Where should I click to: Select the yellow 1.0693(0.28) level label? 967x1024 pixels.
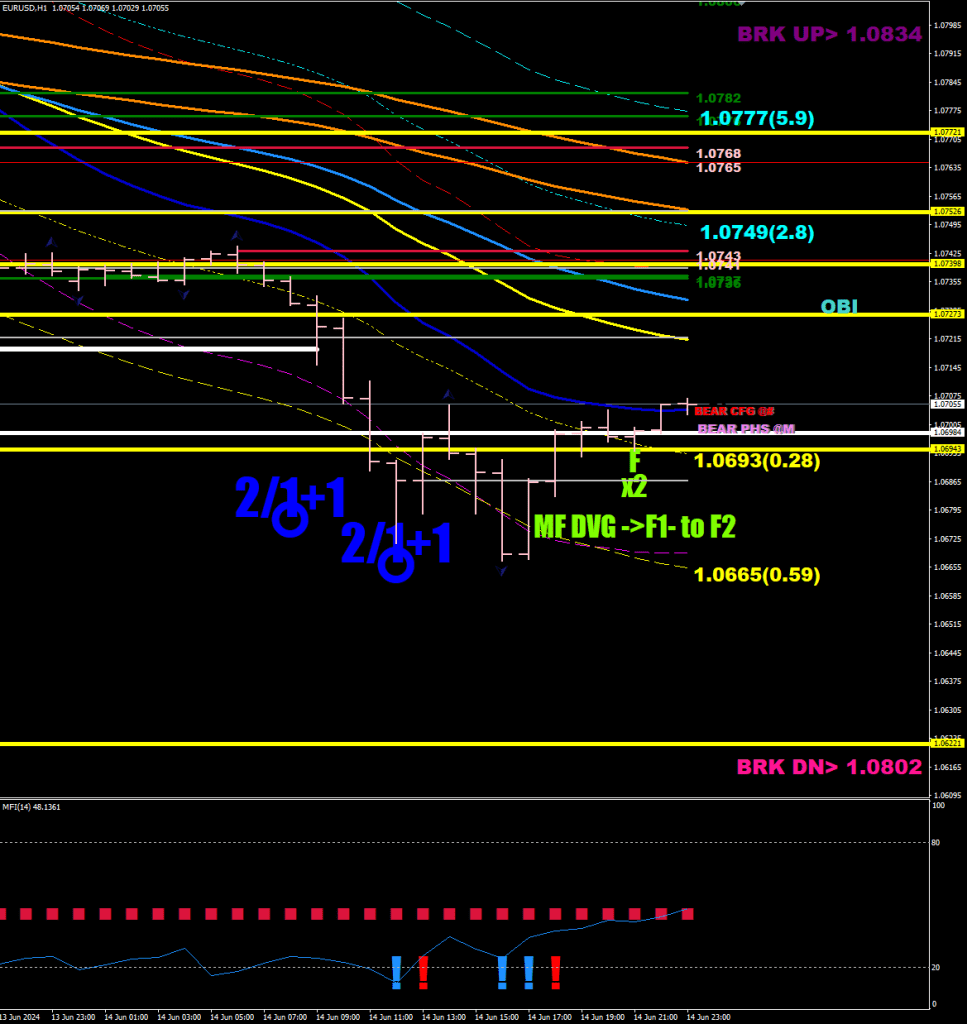coord(757,461)
